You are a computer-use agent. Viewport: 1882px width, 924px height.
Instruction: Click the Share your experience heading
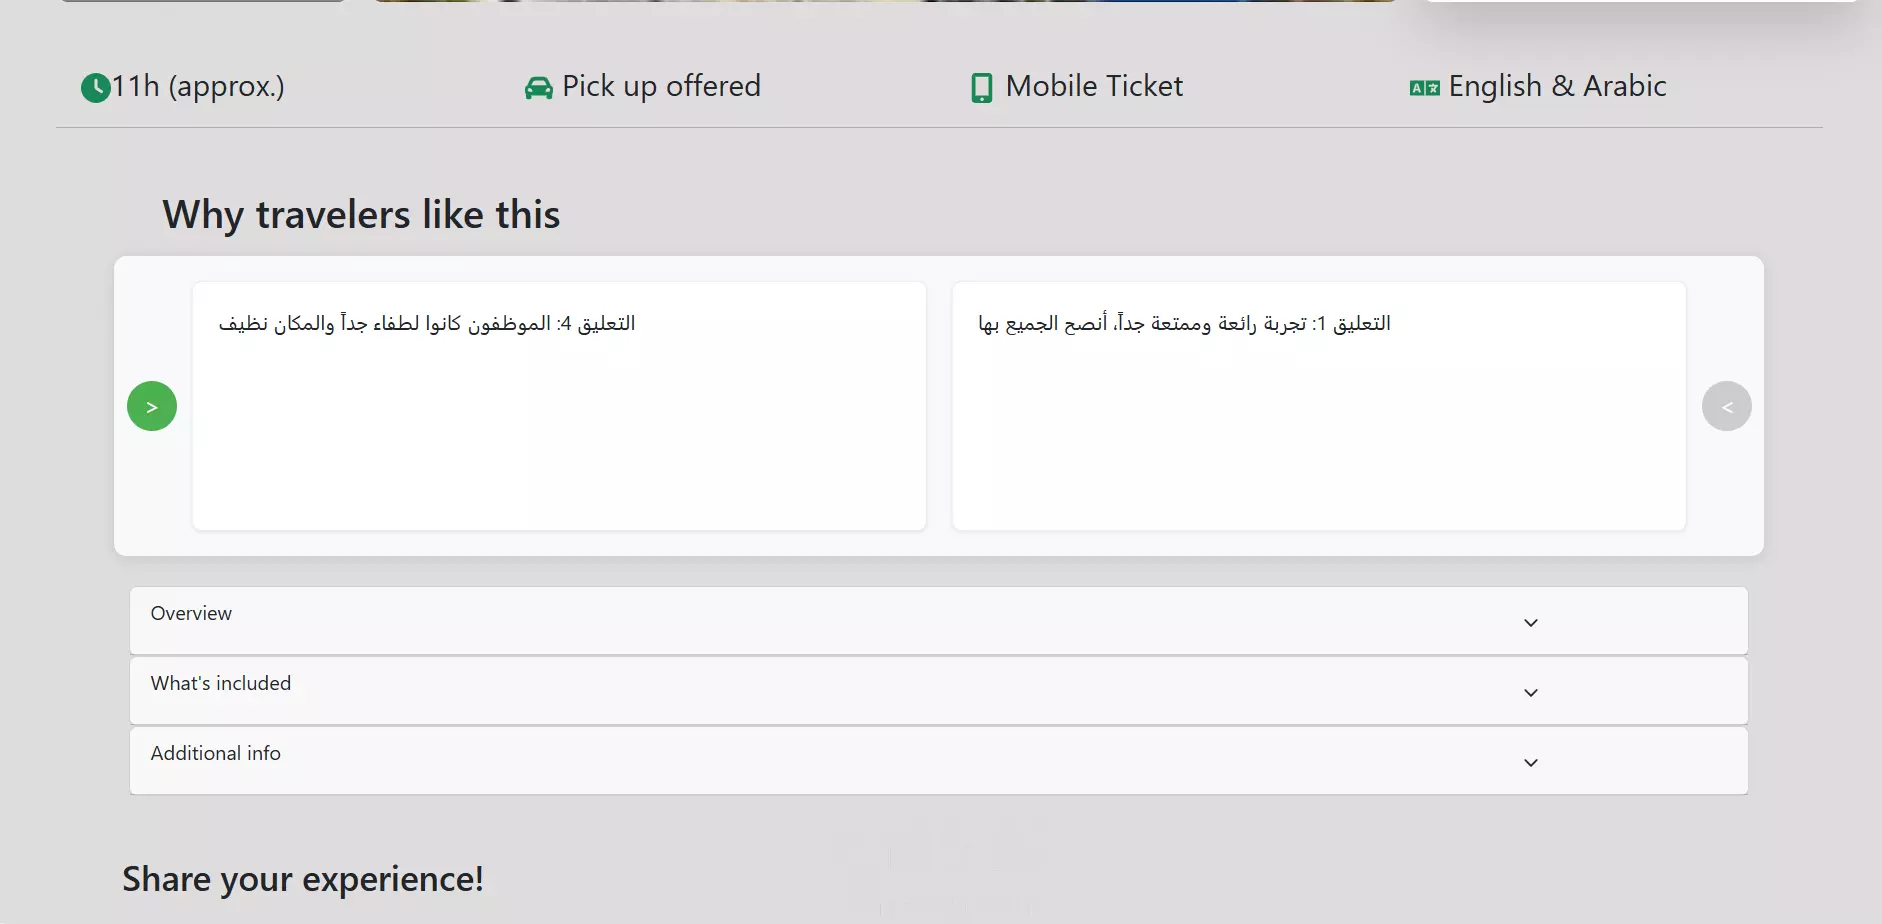(x=303, y=879)
